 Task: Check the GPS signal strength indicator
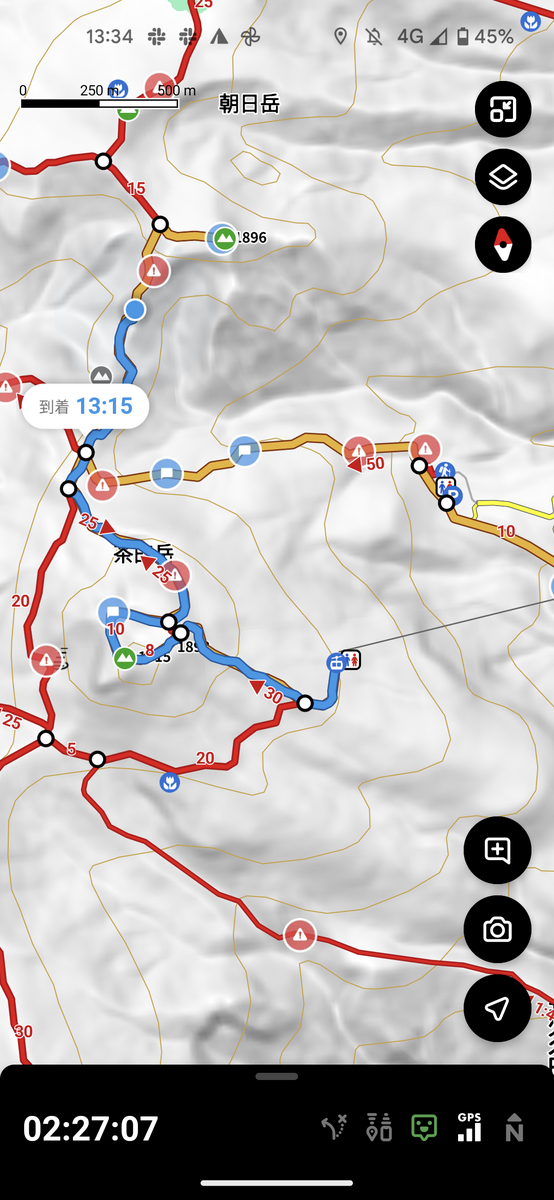click(469, 1127)
